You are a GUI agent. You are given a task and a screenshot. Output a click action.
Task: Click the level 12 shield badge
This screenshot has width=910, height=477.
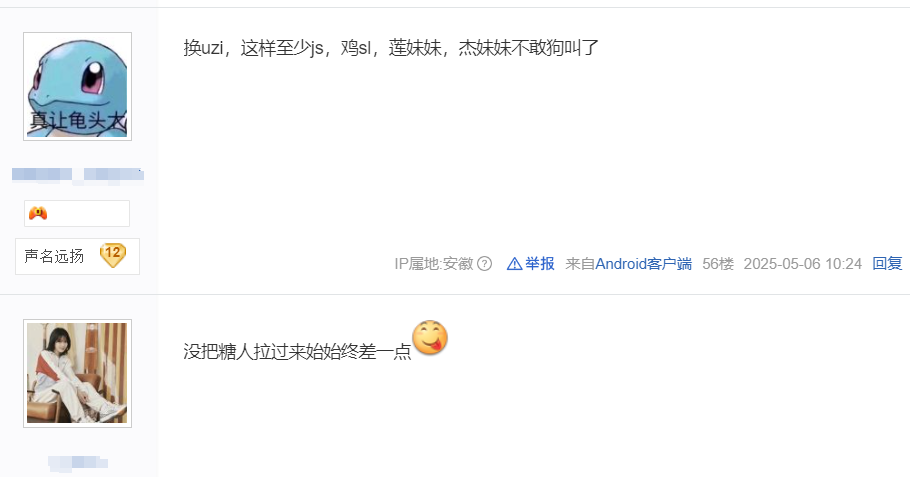pyautogui.click(x=113, y=255)
